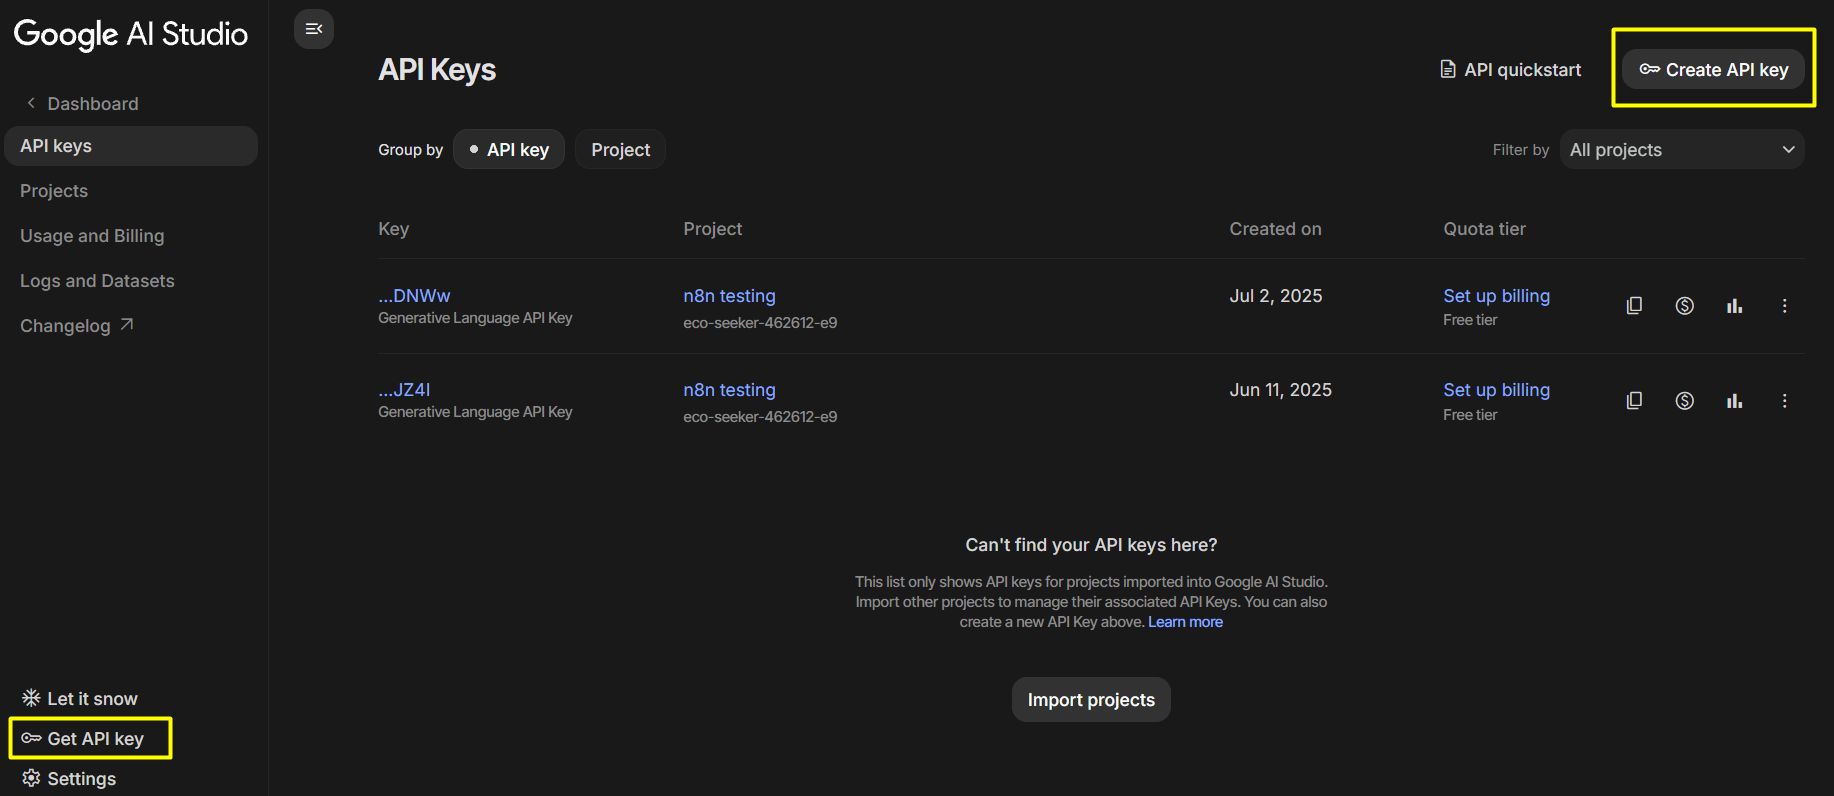View usage chart for ...JZ4I key

point(1735,401)
